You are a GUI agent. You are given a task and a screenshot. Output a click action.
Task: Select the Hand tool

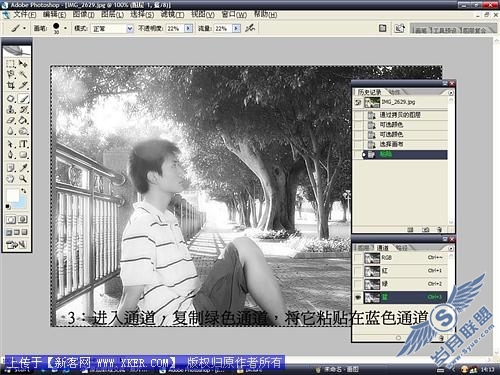11,179
